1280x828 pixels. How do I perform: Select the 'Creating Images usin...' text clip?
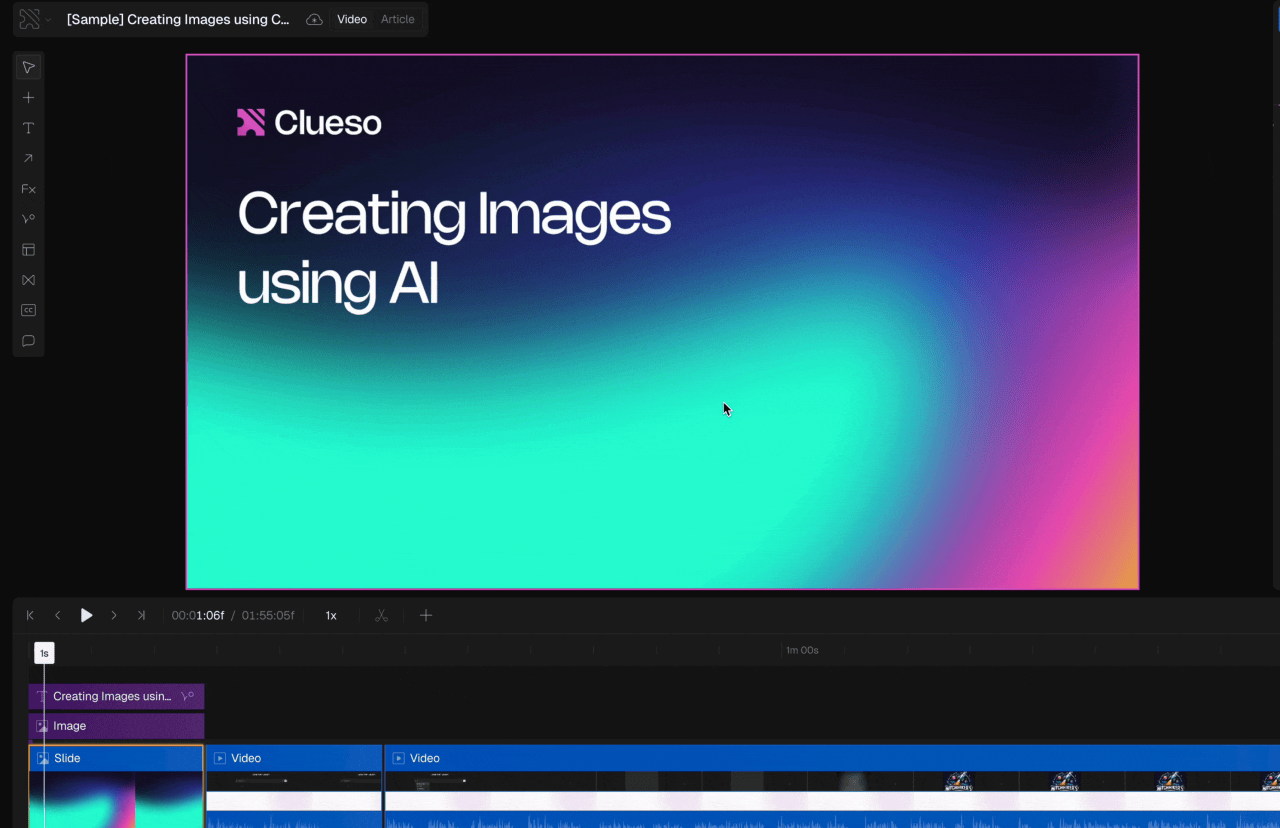pyautogui.click(x=116, y=696)
